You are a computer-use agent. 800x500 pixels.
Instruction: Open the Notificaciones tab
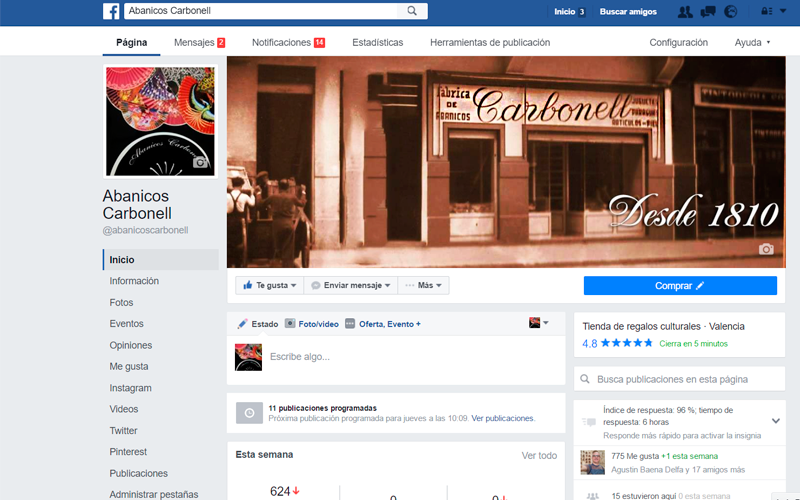click(x=288, y=42)
